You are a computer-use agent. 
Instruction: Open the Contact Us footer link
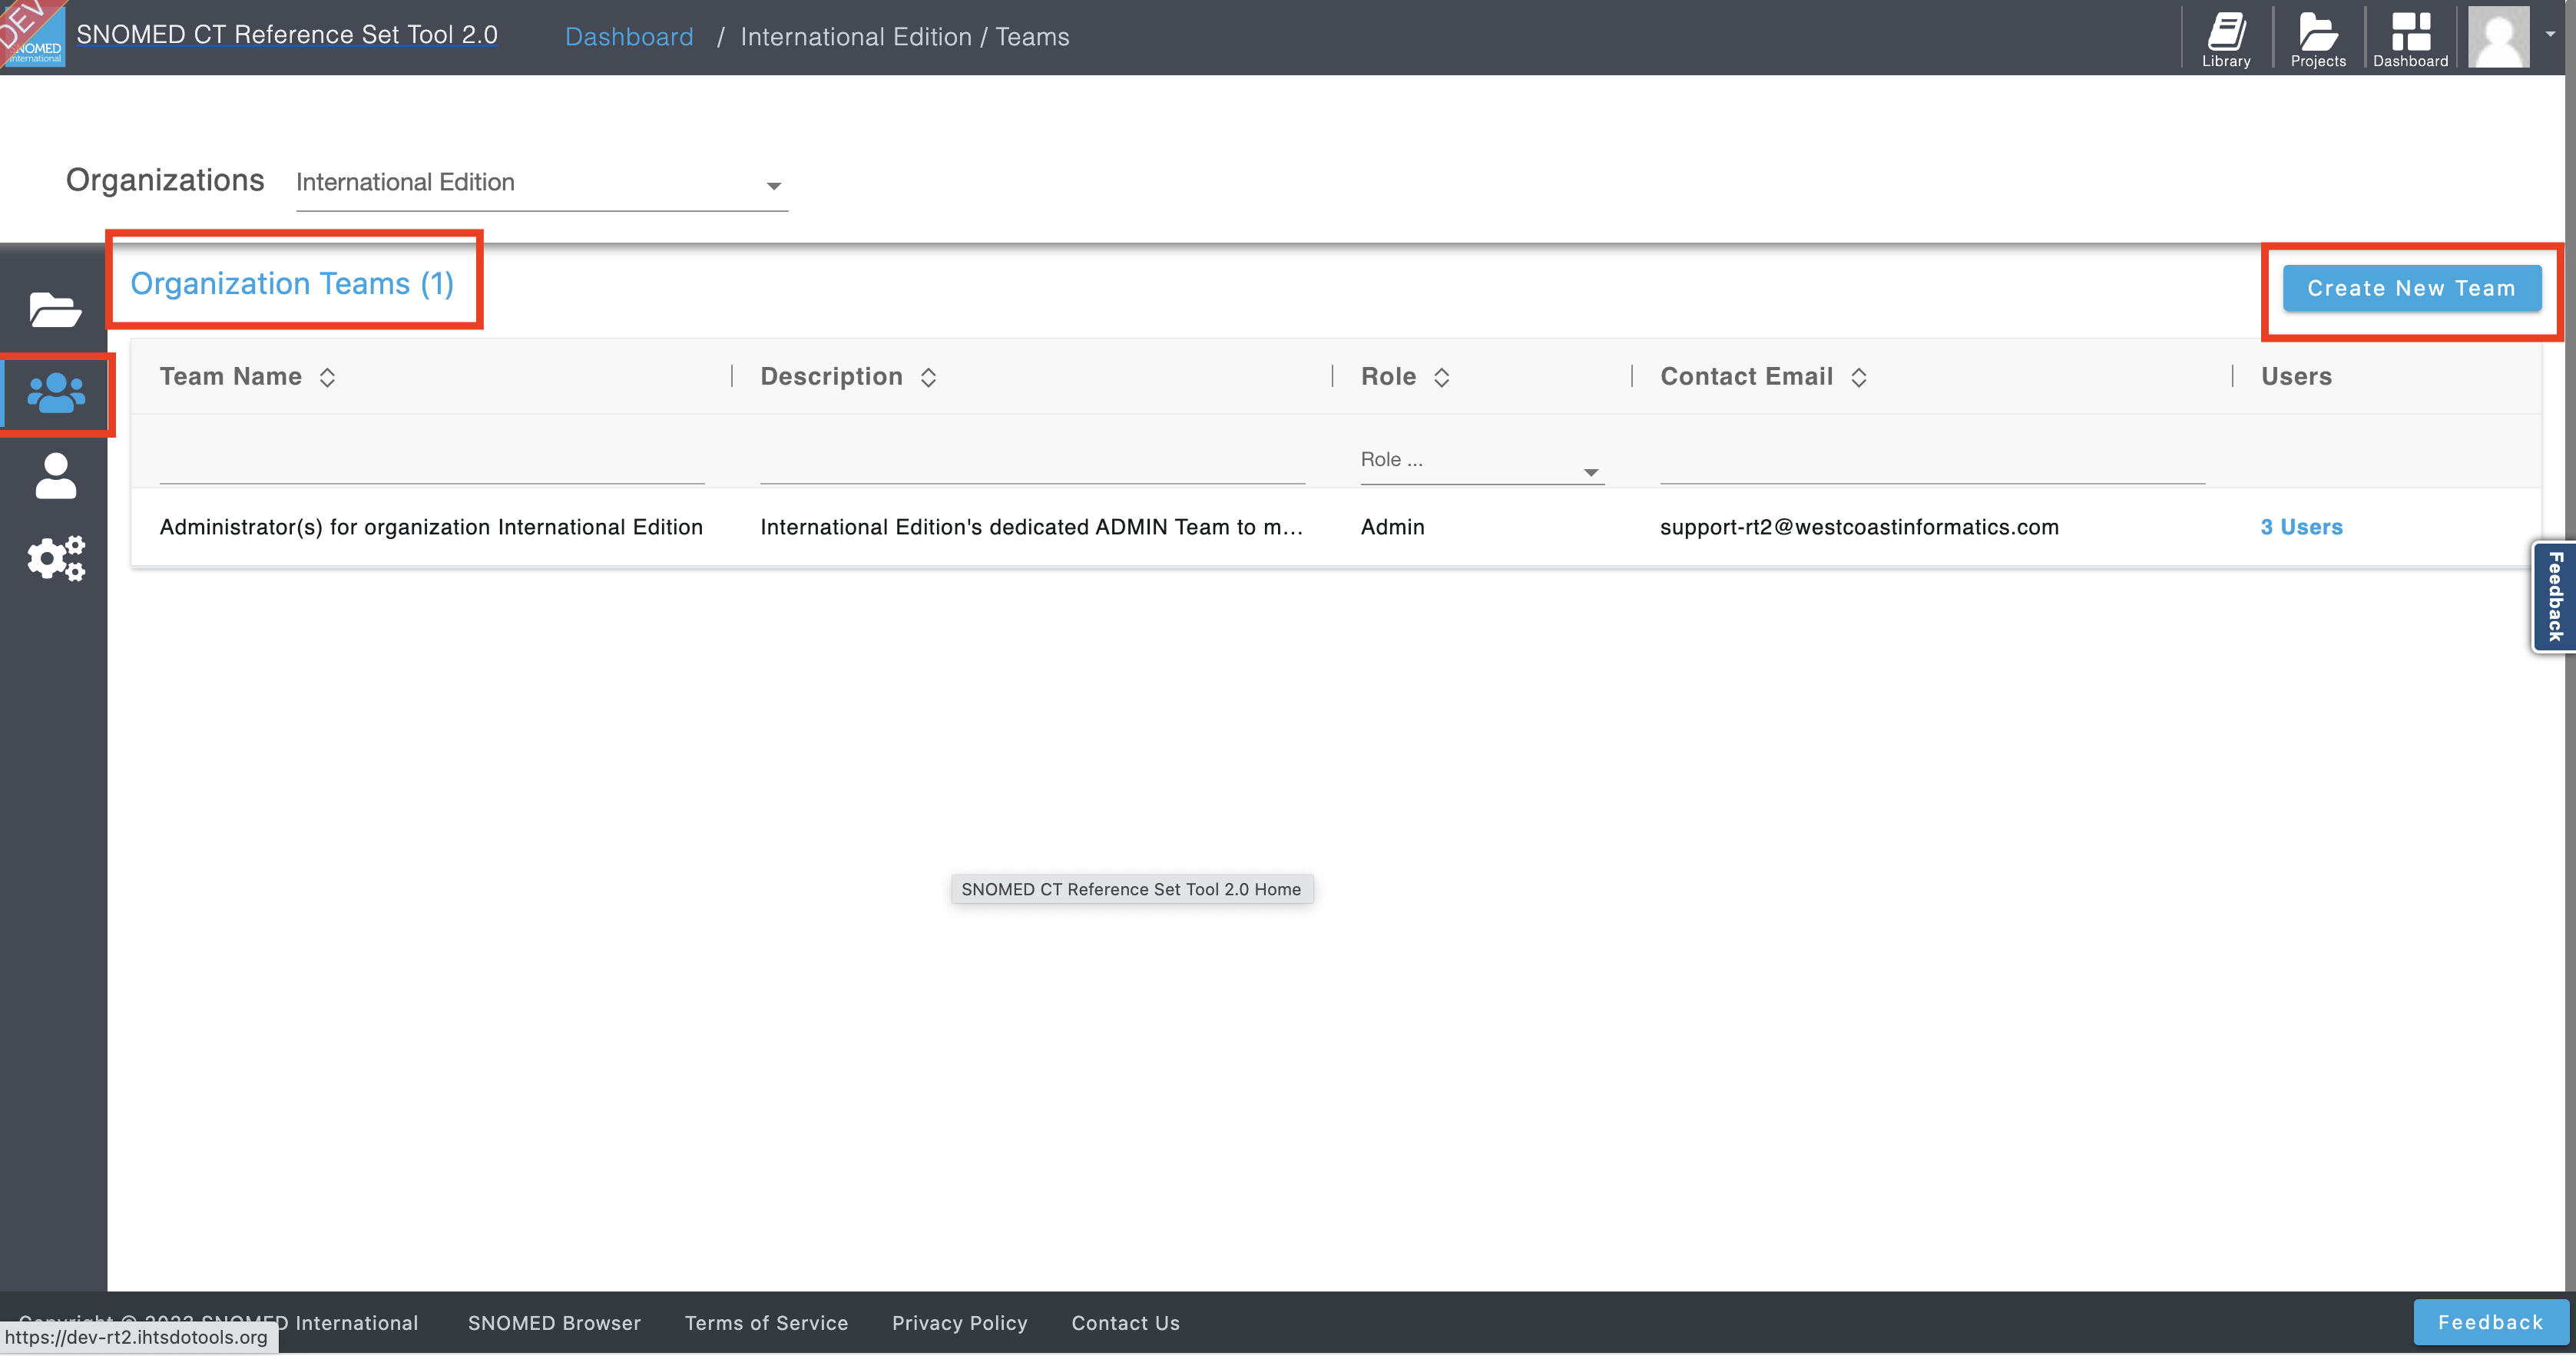pyautogui.click(x=1125, y=1323)
